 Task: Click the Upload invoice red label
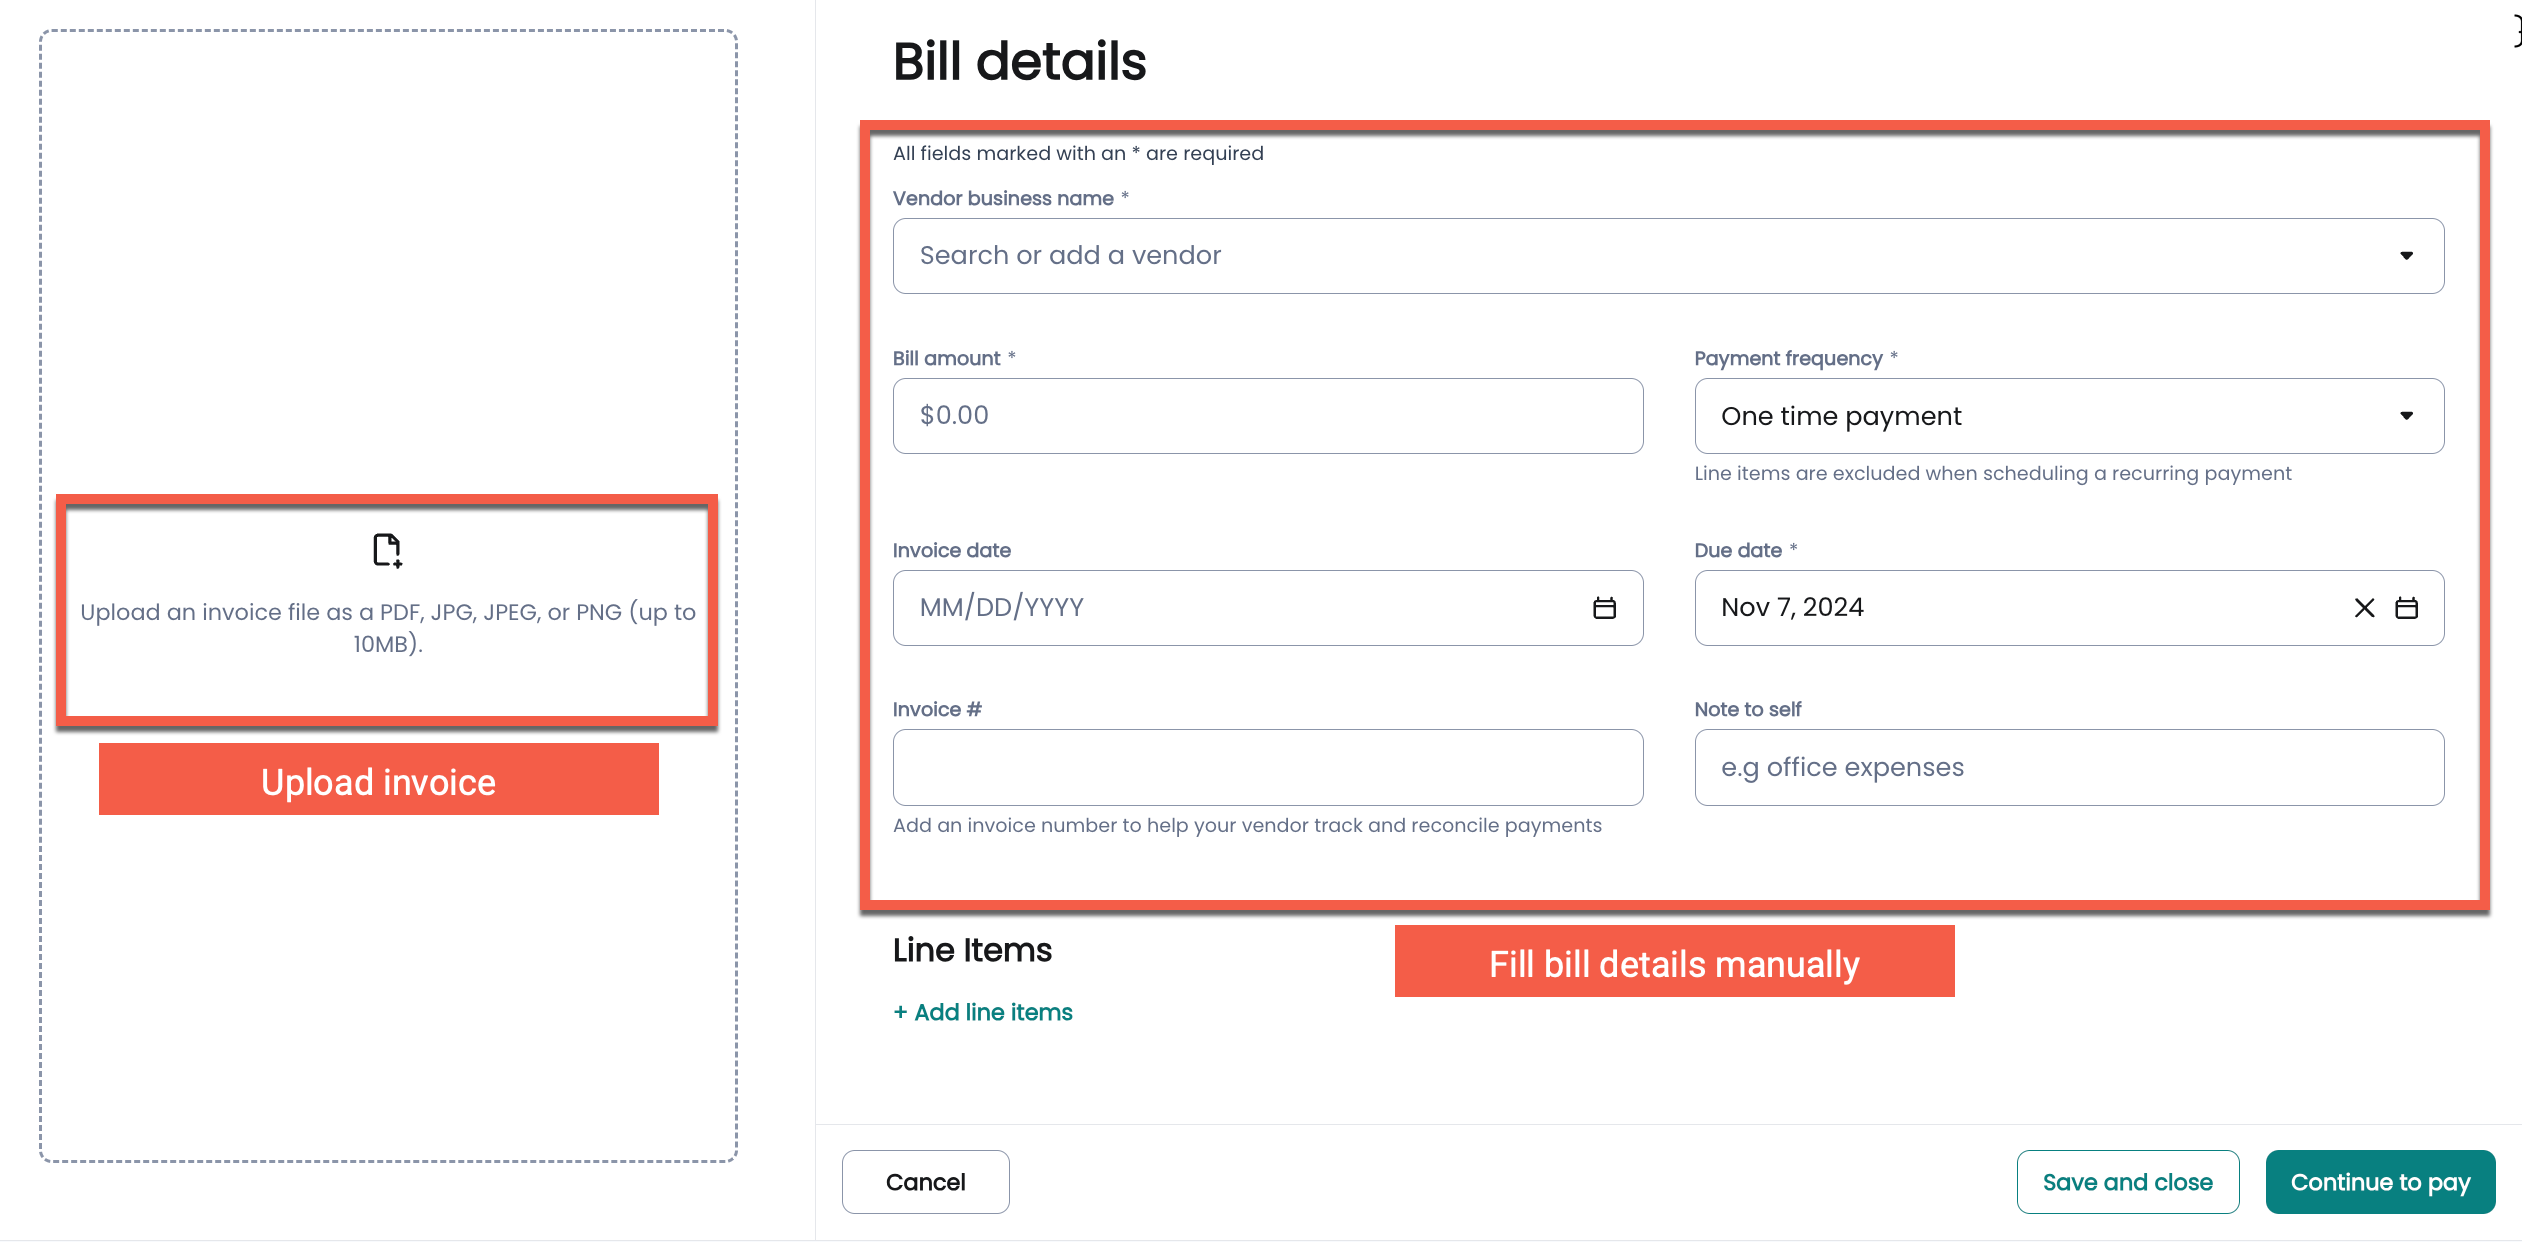pyautogui.click(x=378, y=780)
